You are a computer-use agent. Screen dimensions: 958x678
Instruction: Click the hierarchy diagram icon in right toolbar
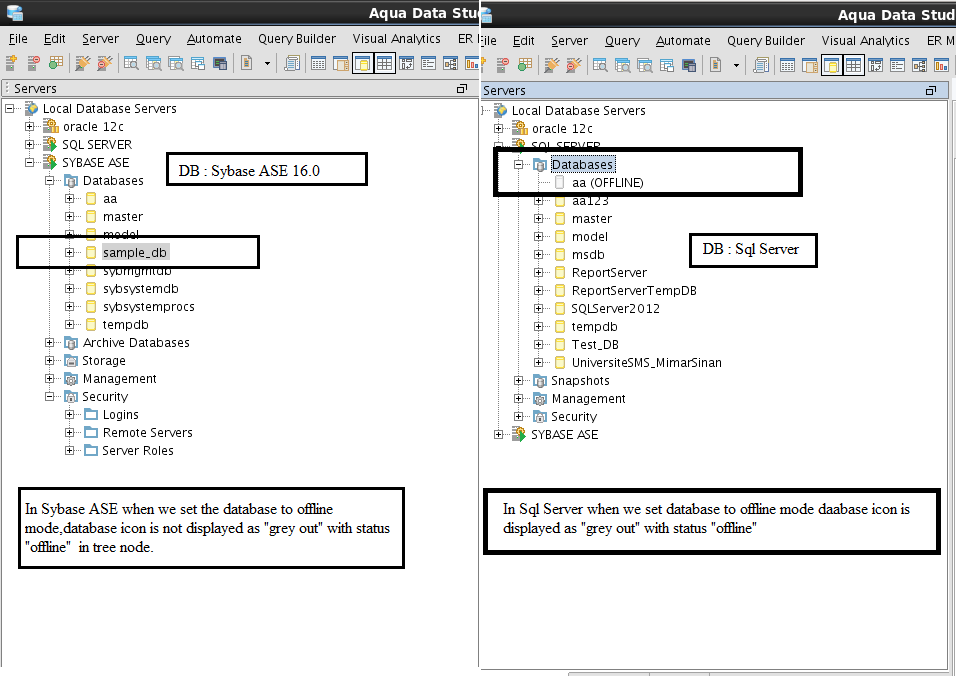(x=920, y=65)
